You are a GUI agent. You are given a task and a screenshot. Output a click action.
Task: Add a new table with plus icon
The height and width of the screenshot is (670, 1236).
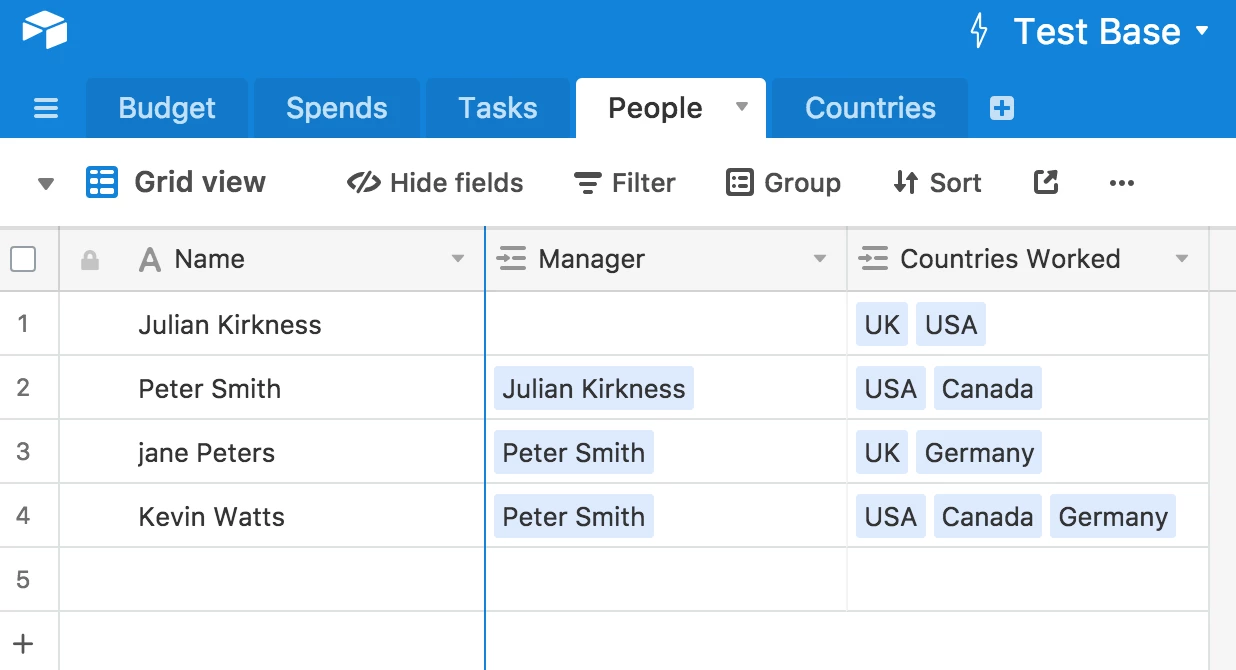point(1001,109)
